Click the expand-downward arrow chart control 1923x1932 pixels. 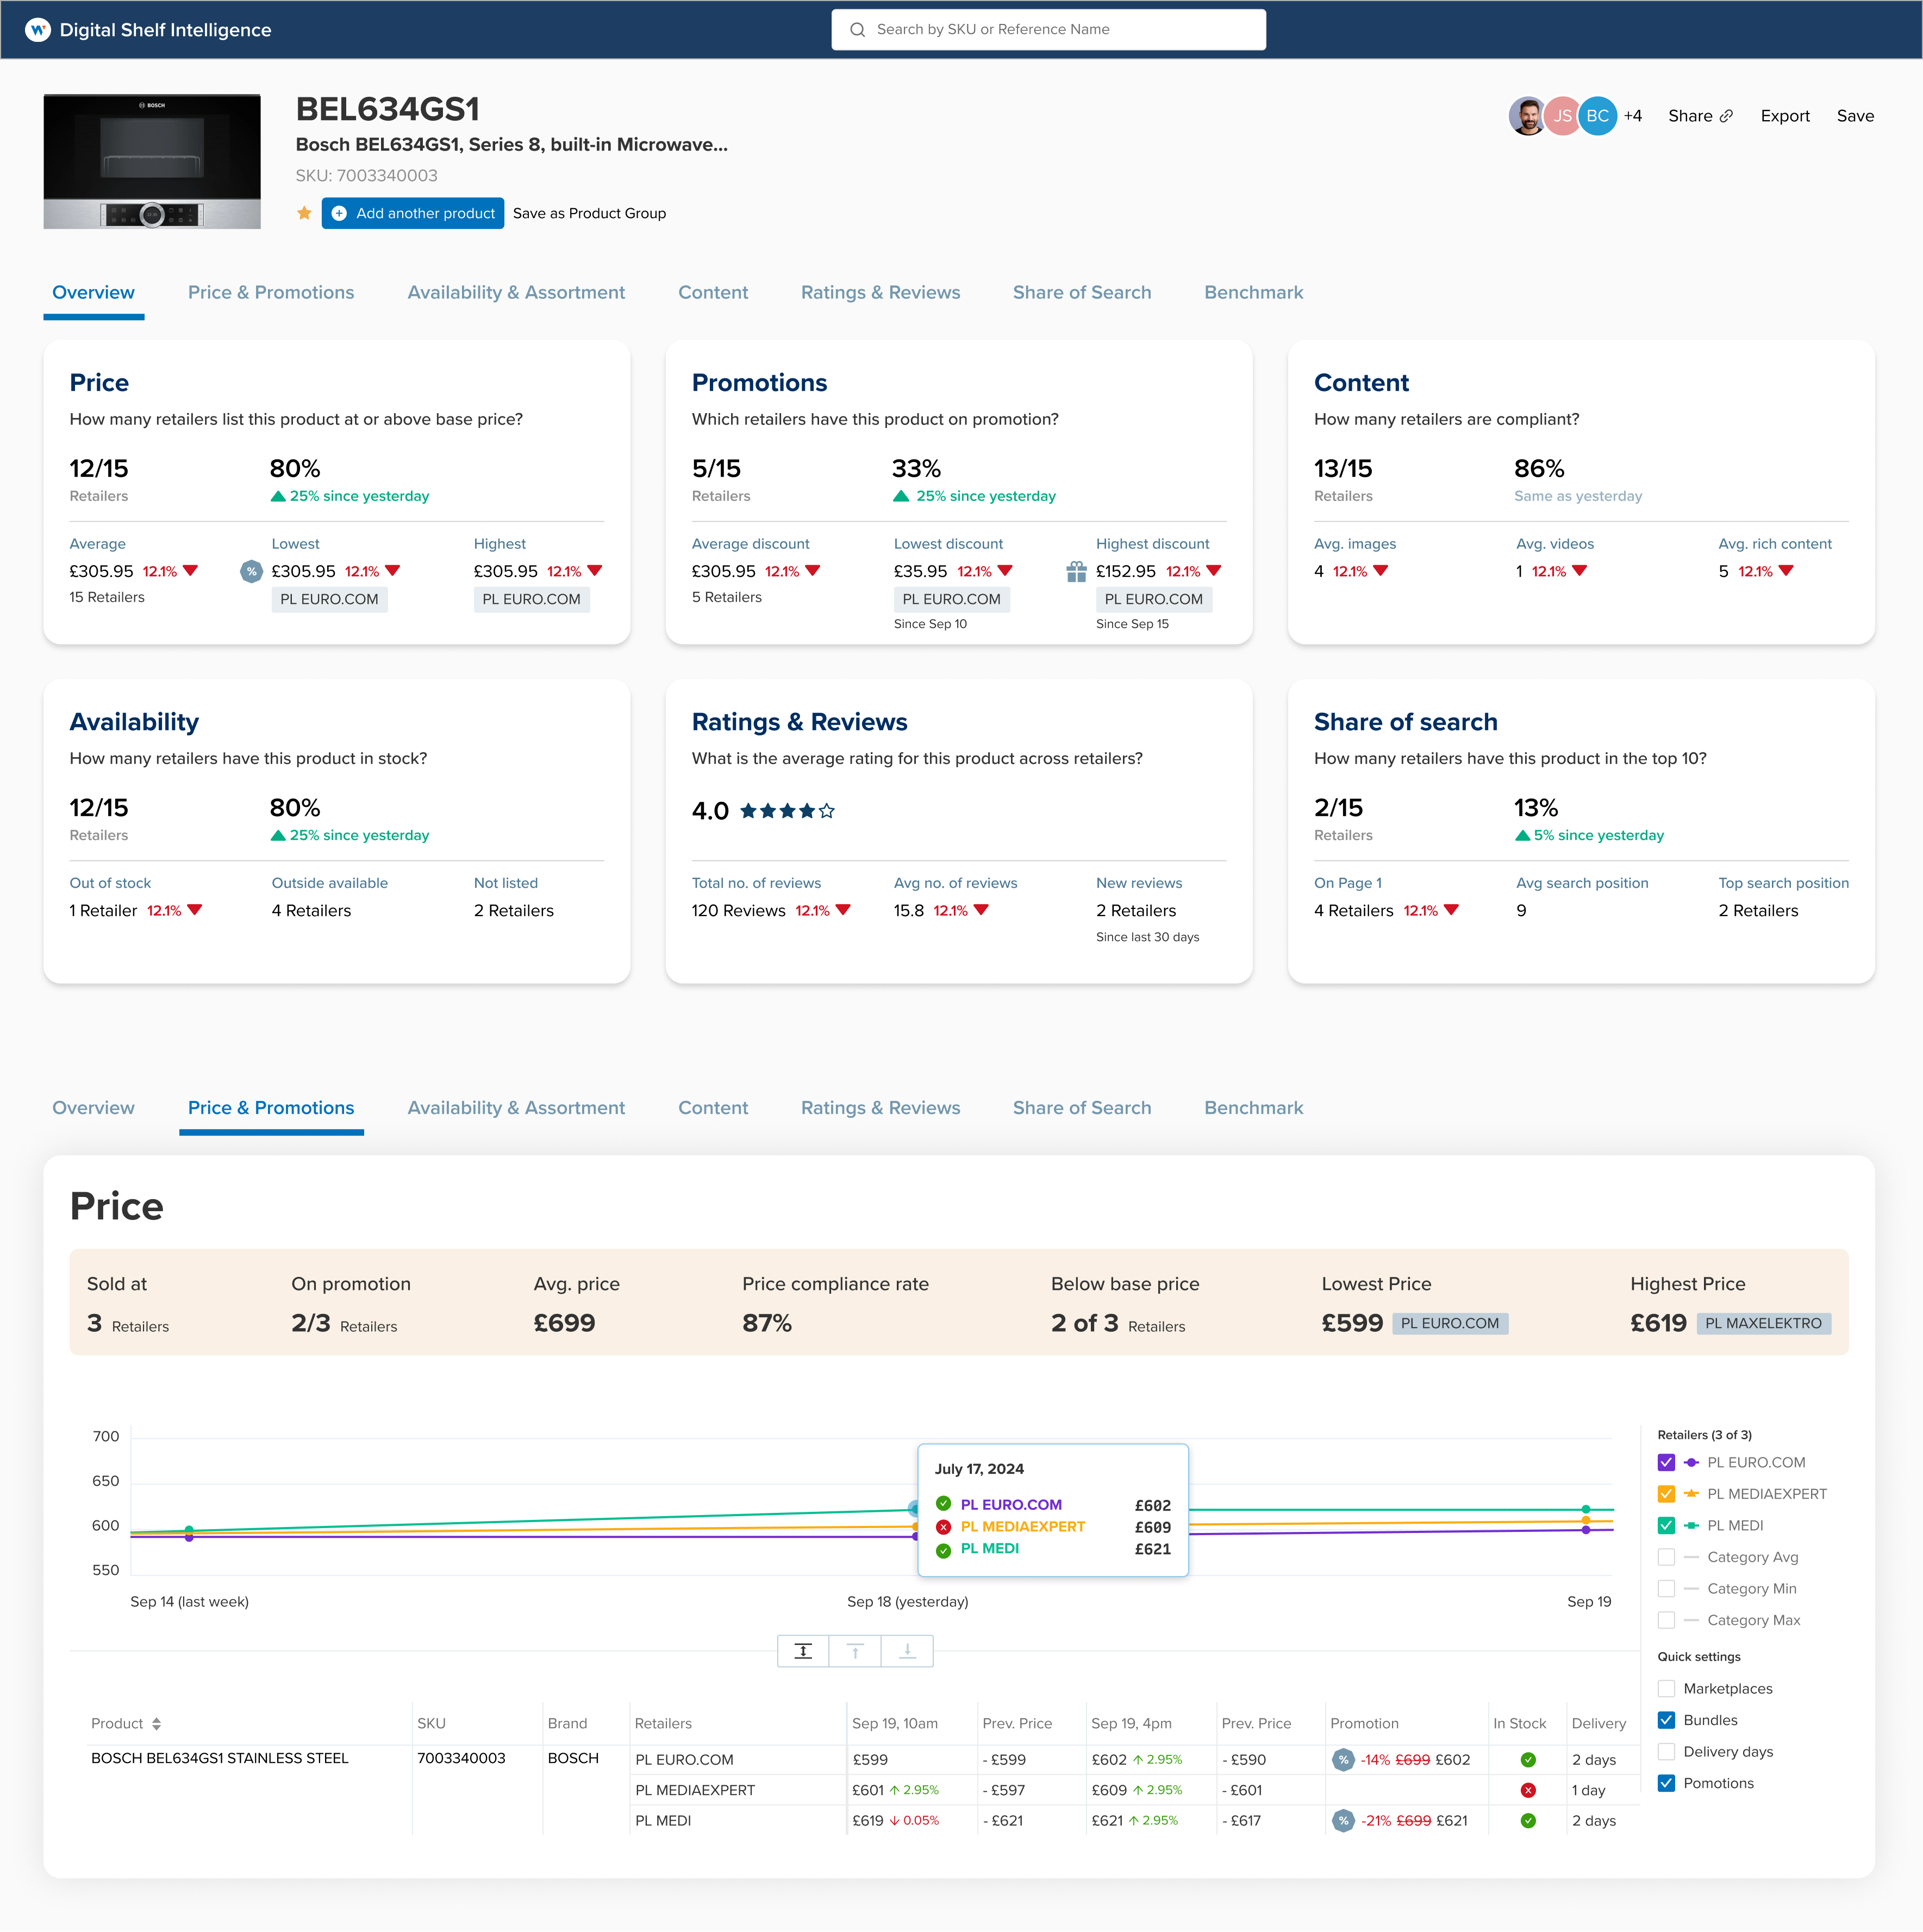(x=907, y=1651)
